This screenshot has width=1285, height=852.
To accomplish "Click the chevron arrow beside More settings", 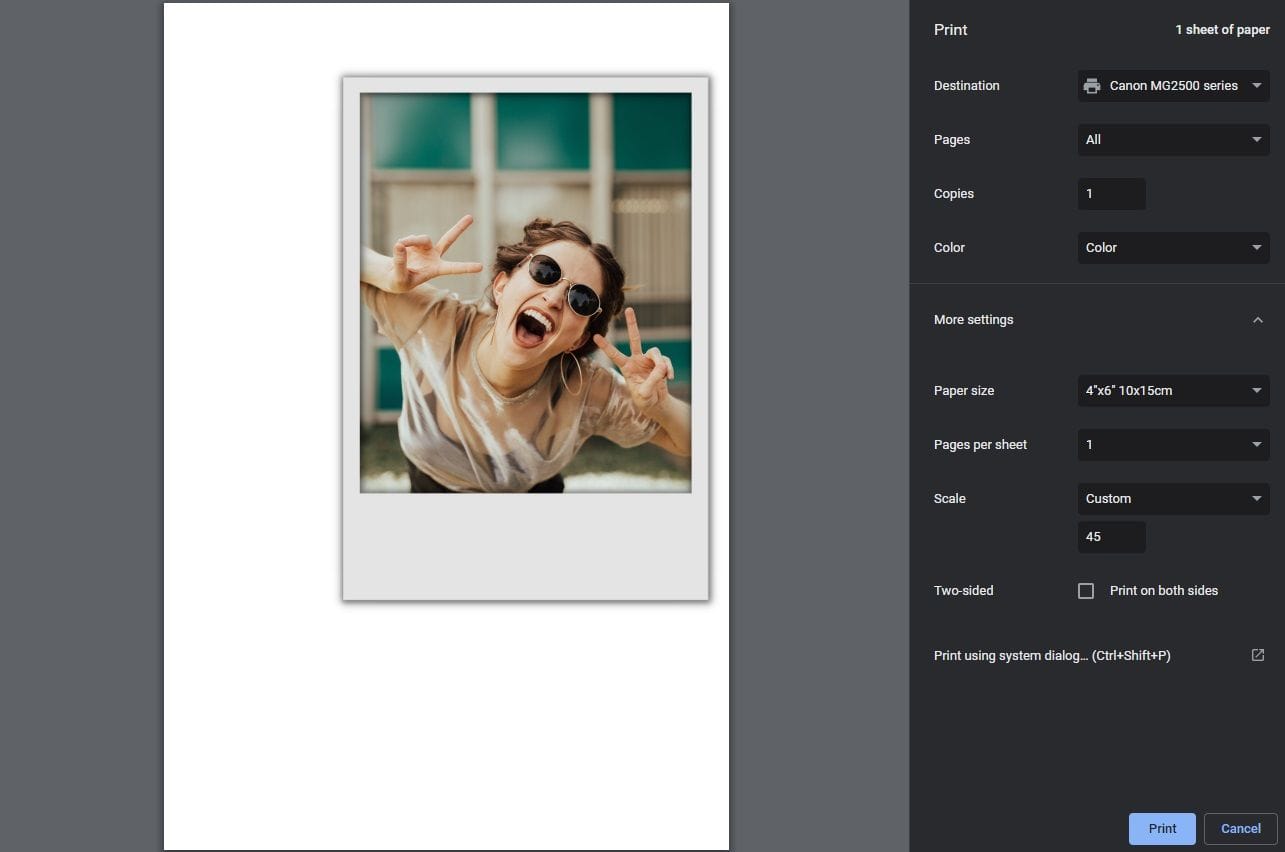I will tap(1257, 320).
